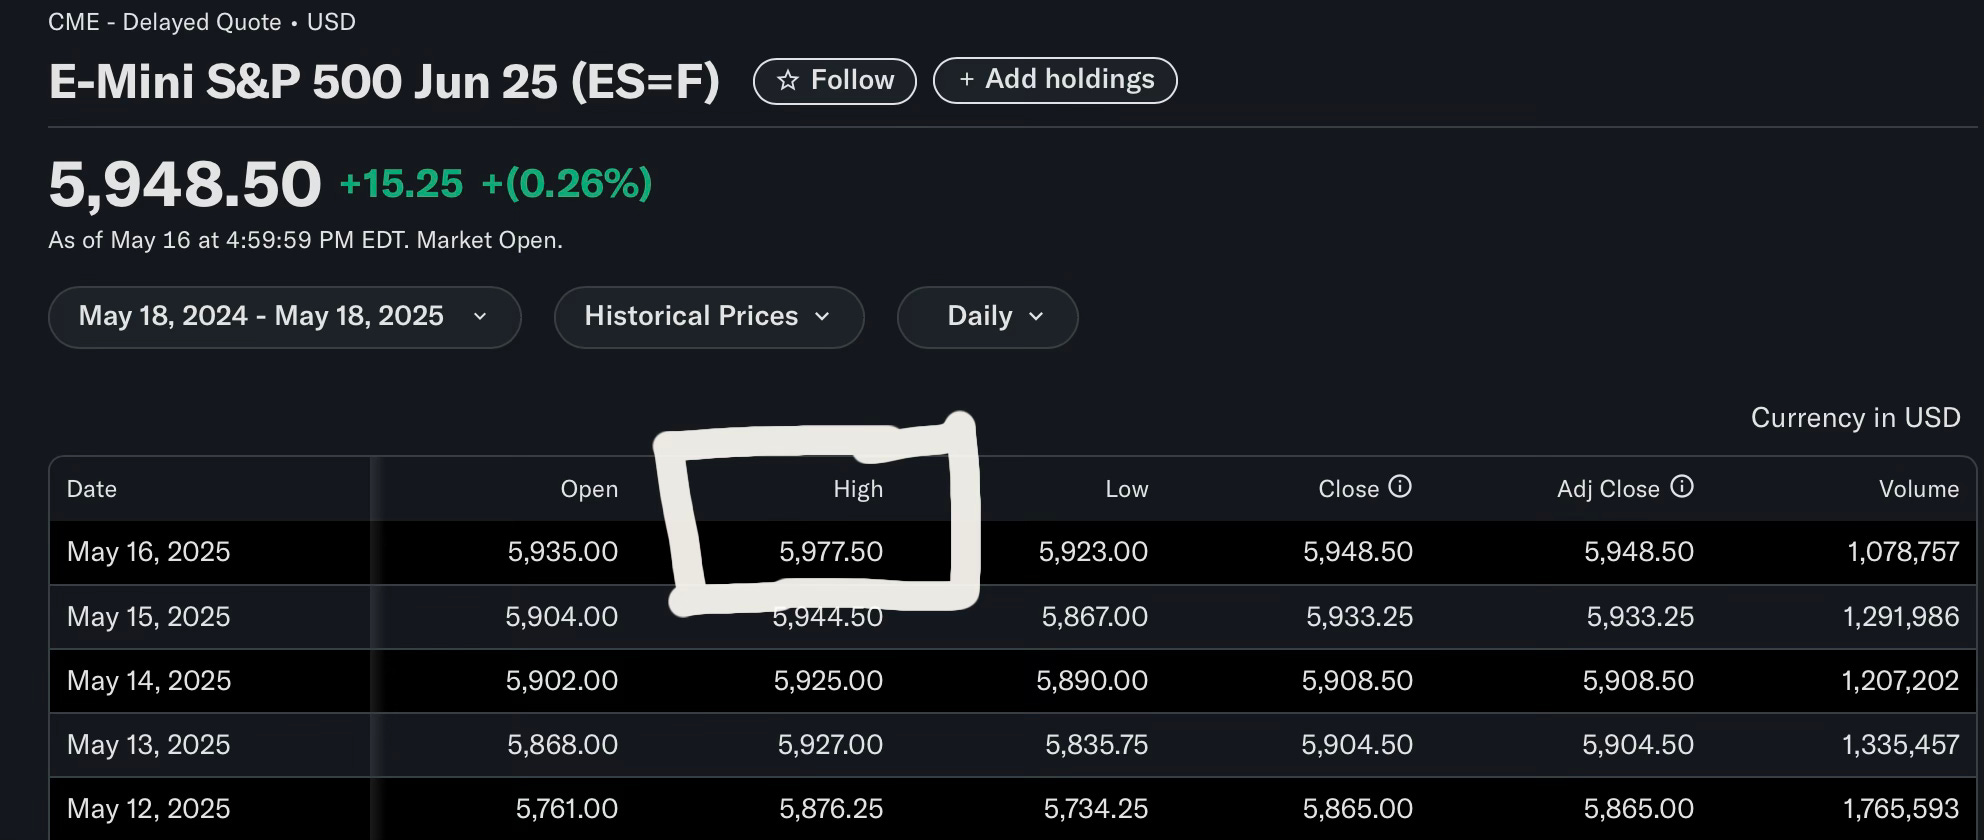Click the As of May 16 timestamp
1984x840 pixels.
(305, 241)
